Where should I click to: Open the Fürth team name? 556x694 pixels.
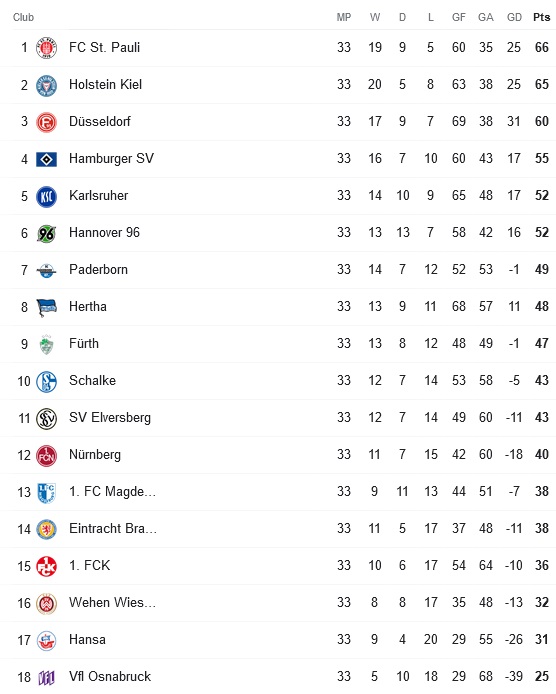coord(84,343)
